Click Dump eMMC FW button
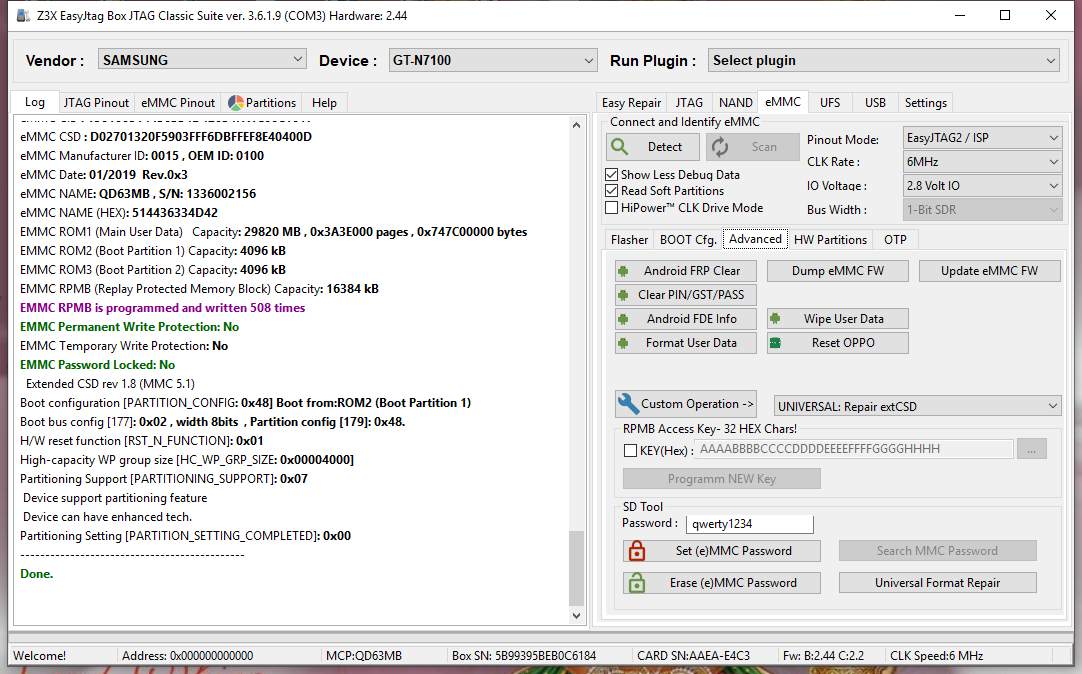The width and height of the screenshot is (1082, 674). point(838,270)
